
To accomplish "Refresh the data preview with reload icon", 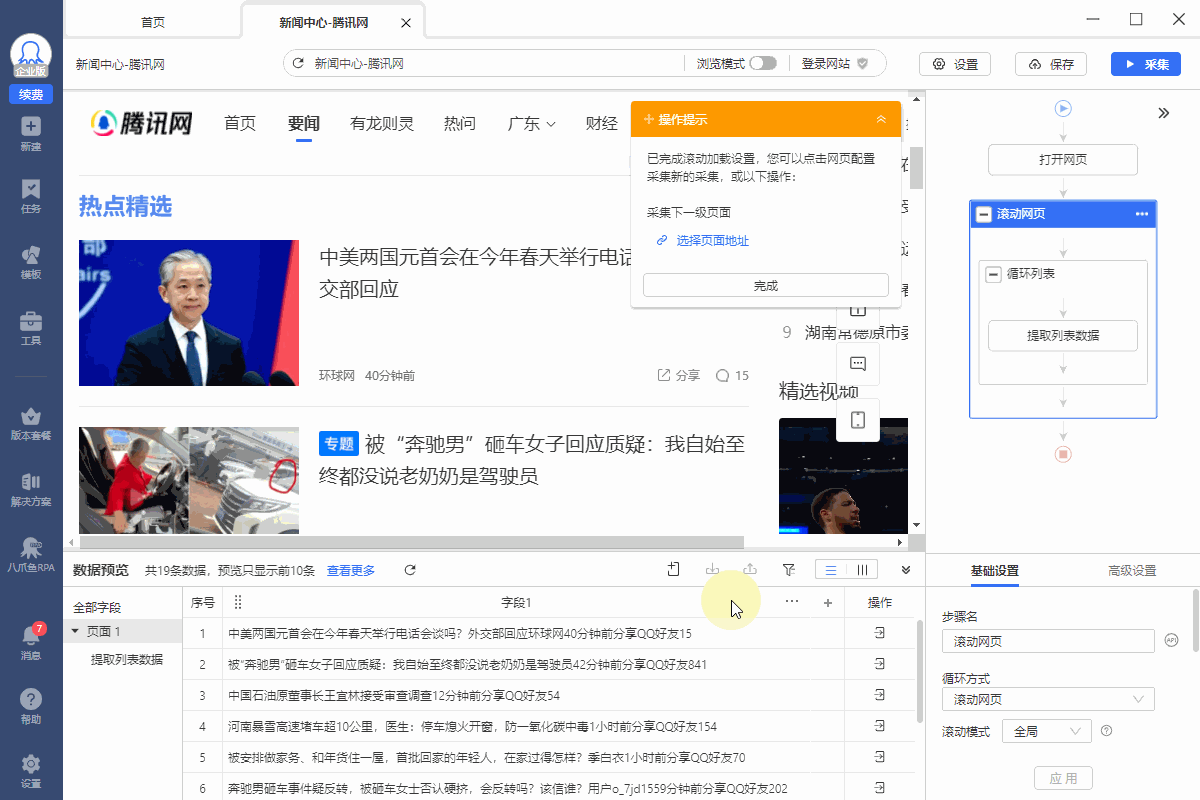I will (x=410, y=570).
